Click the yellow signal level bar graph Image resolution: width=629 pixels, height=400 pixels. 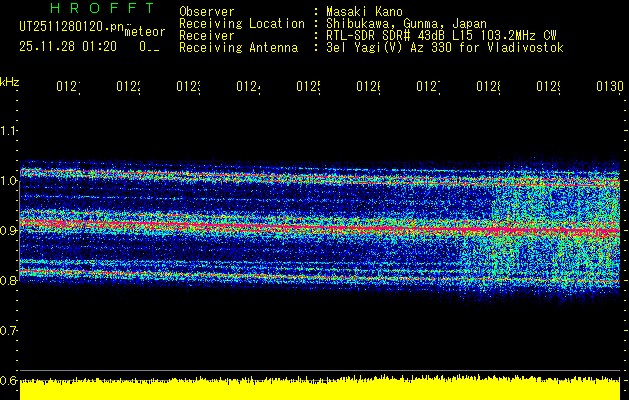pyautogui.click(x=320, y=388)
